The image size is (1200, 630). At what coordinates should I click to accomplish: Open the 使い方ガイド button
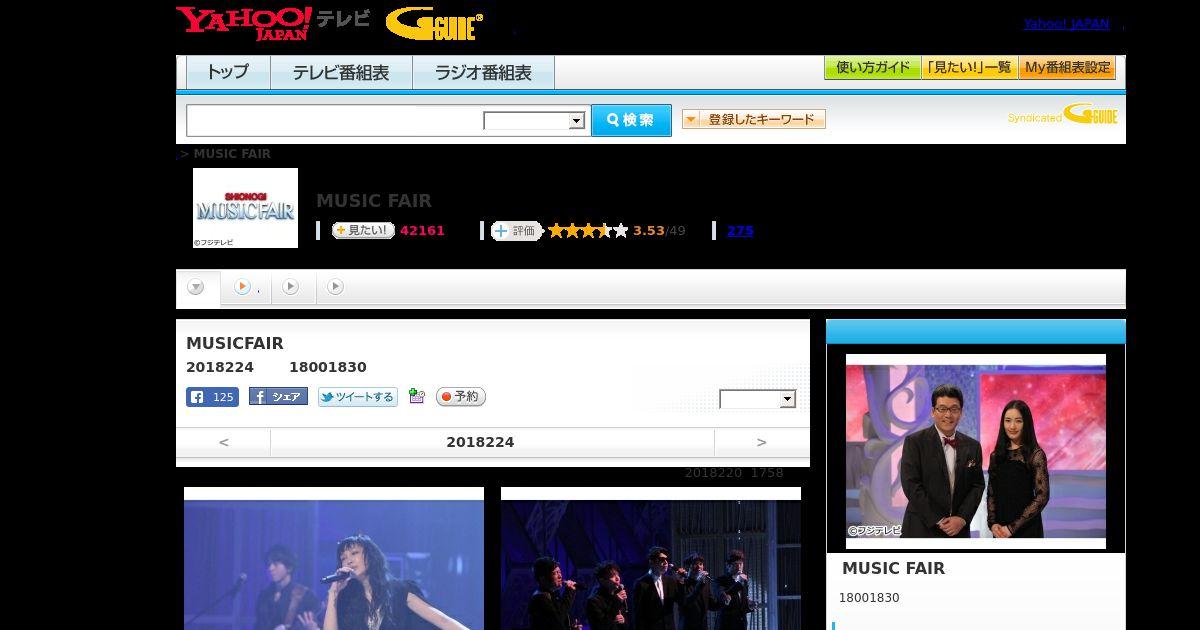872,67
